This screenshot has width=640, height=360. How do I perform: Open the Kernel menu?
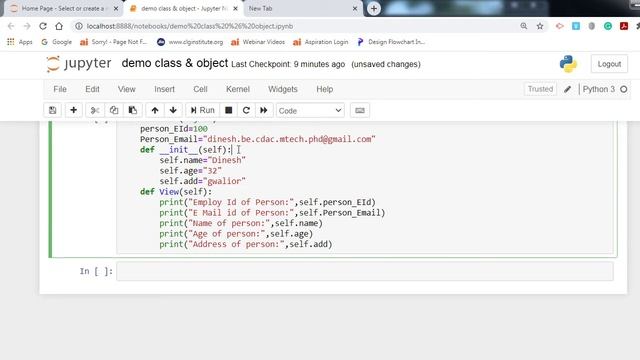(x=238, y=89)
